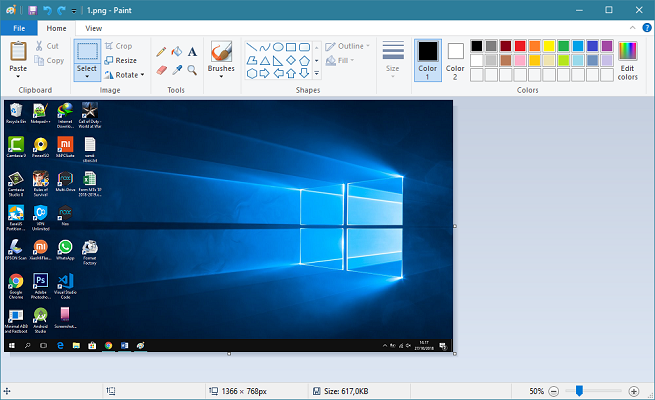Select the Eraser tool
This screenshot has width=655, height=400.
pyautogui.click(x=161, y=70)
